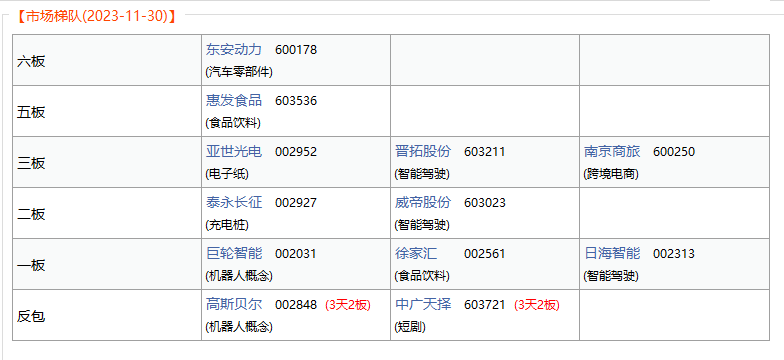Viewport: 784px width, 360px height.
Task: Click the (充电桩) sector tag
Action: [226, 225]
